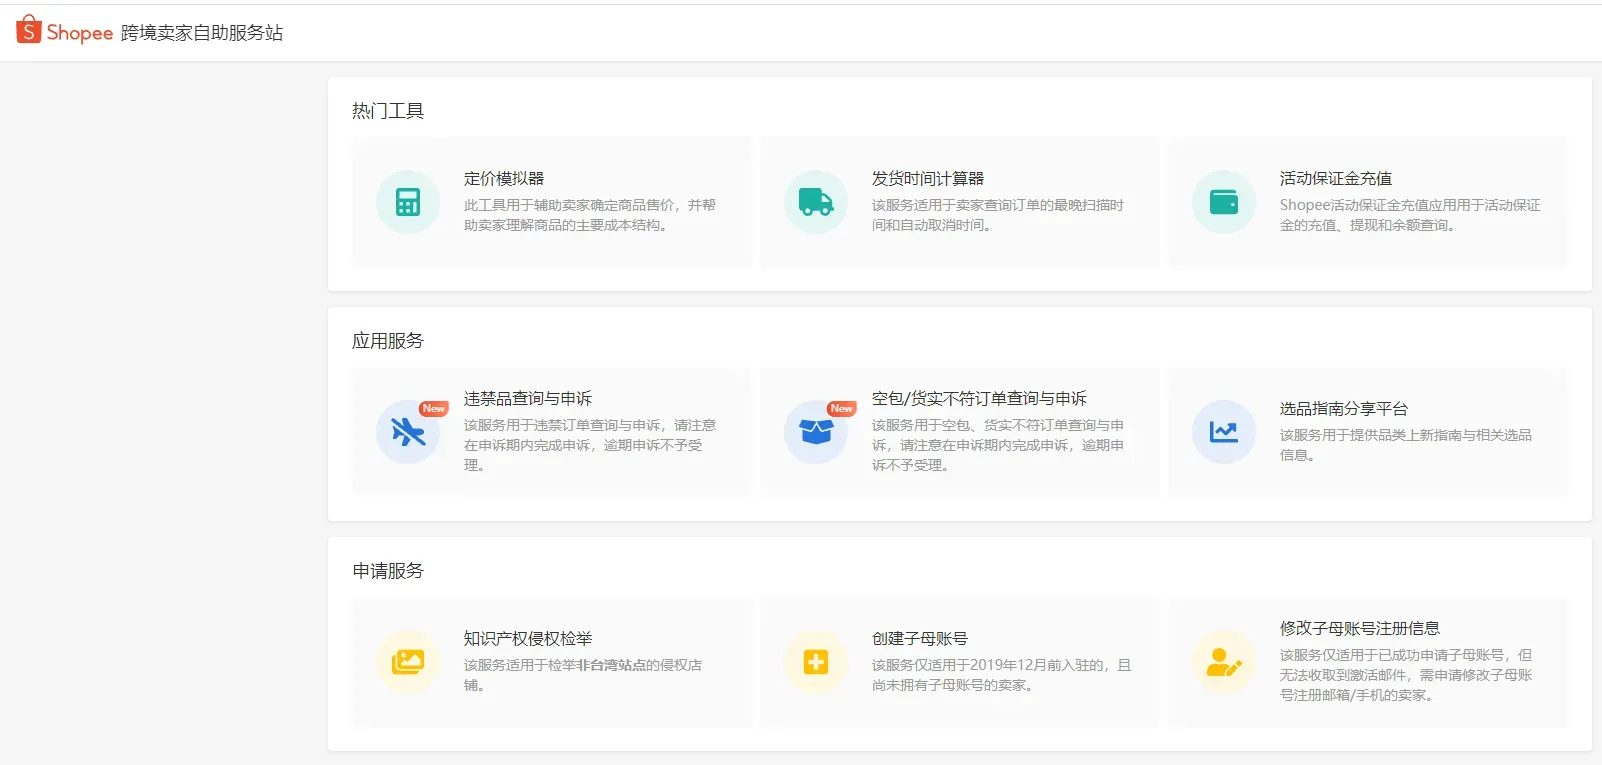
Task: Click 跨境卖家自助服务站 header text
Action: 202,33
